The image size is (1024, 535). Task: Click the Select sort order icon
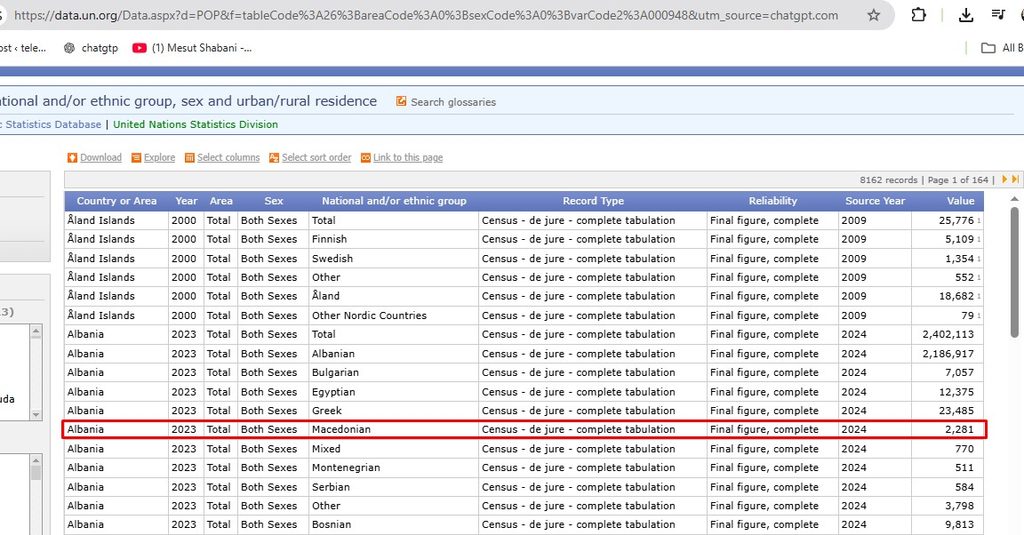(274, 157)
